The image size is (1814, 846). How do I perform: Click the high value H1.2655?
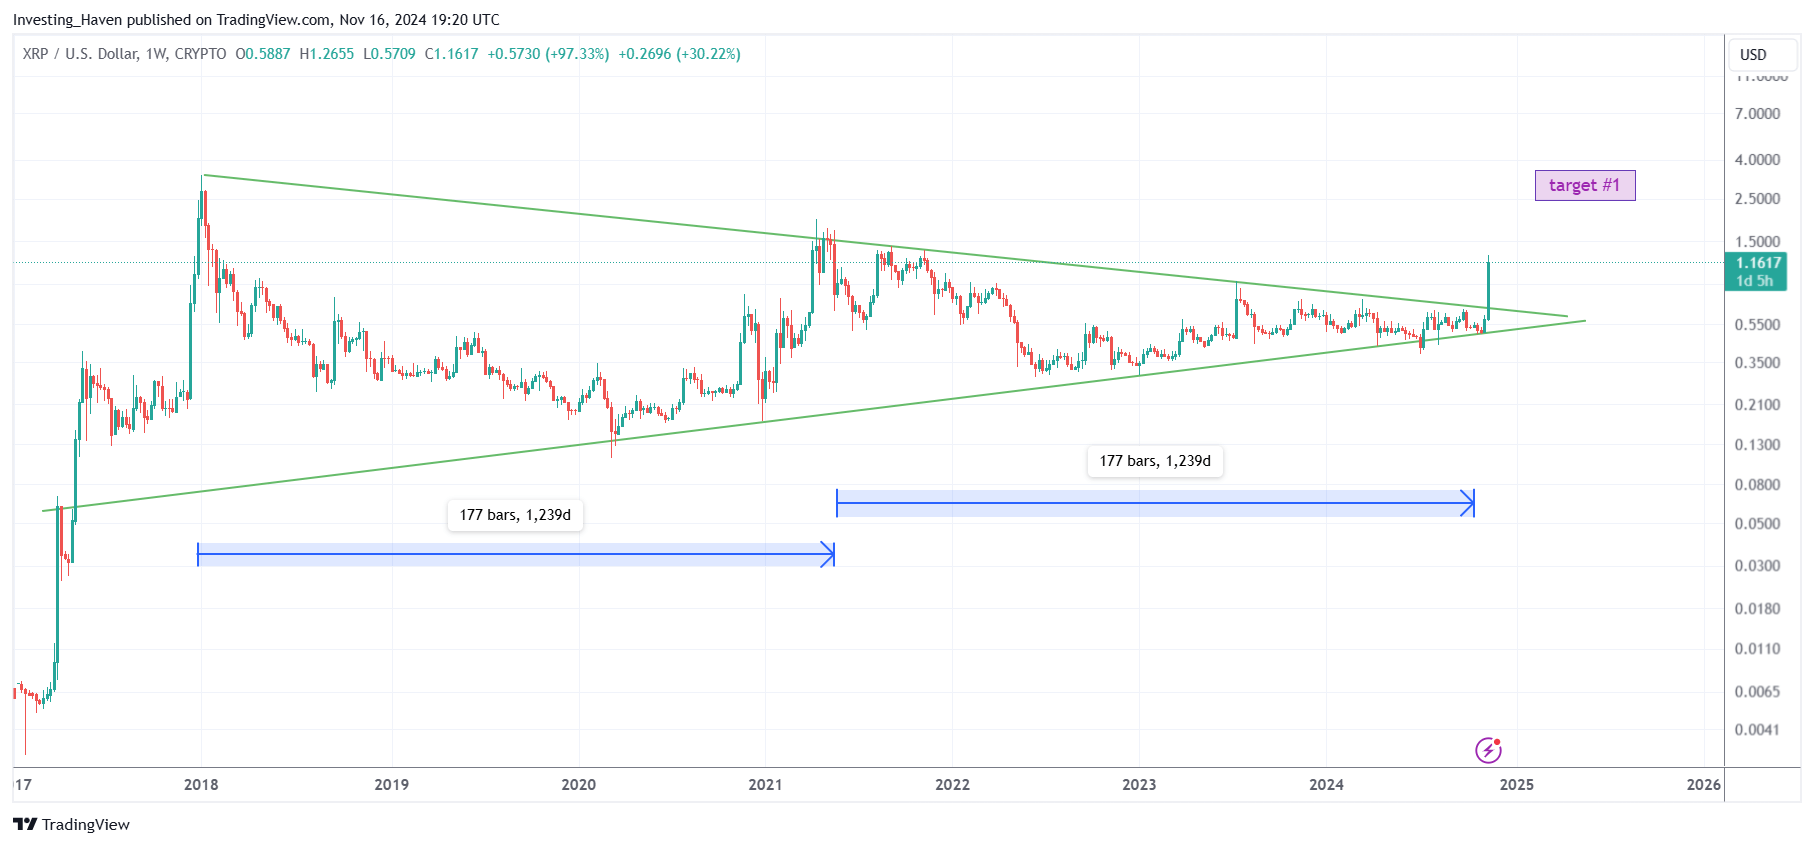click(327, 54)
